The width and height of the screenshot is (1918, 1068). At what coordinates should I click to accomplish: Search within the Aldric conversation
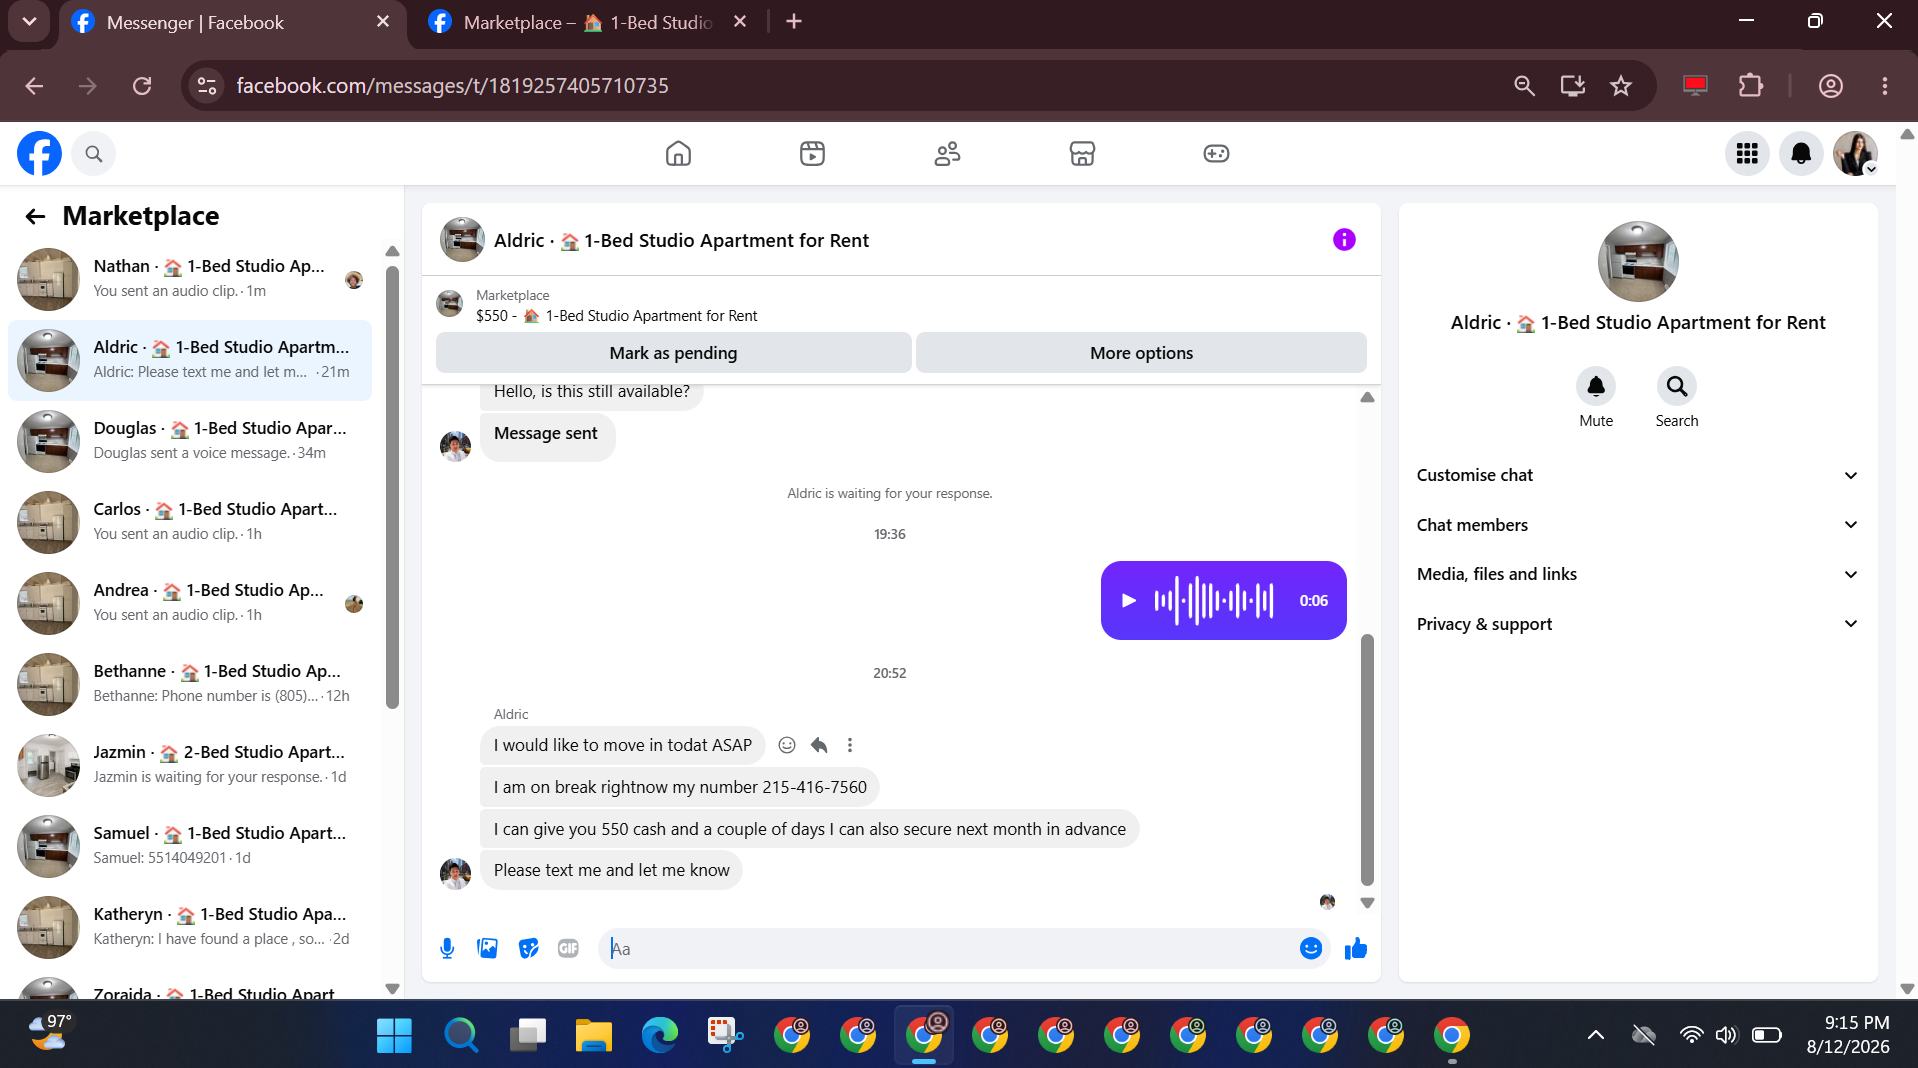[1677, 386]
